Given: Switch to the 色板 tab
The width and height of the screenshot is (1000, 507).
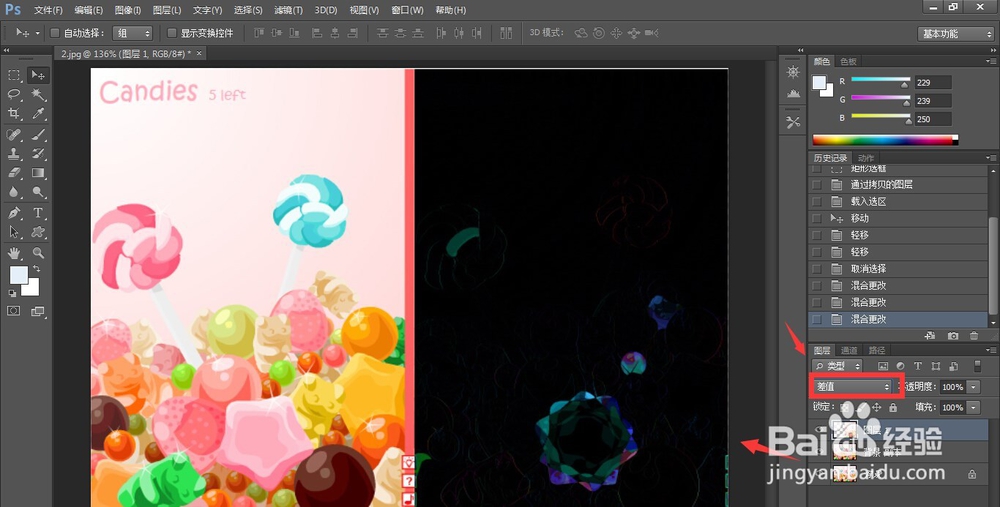Looking at the screenshot, I should [x=848, y=61].
